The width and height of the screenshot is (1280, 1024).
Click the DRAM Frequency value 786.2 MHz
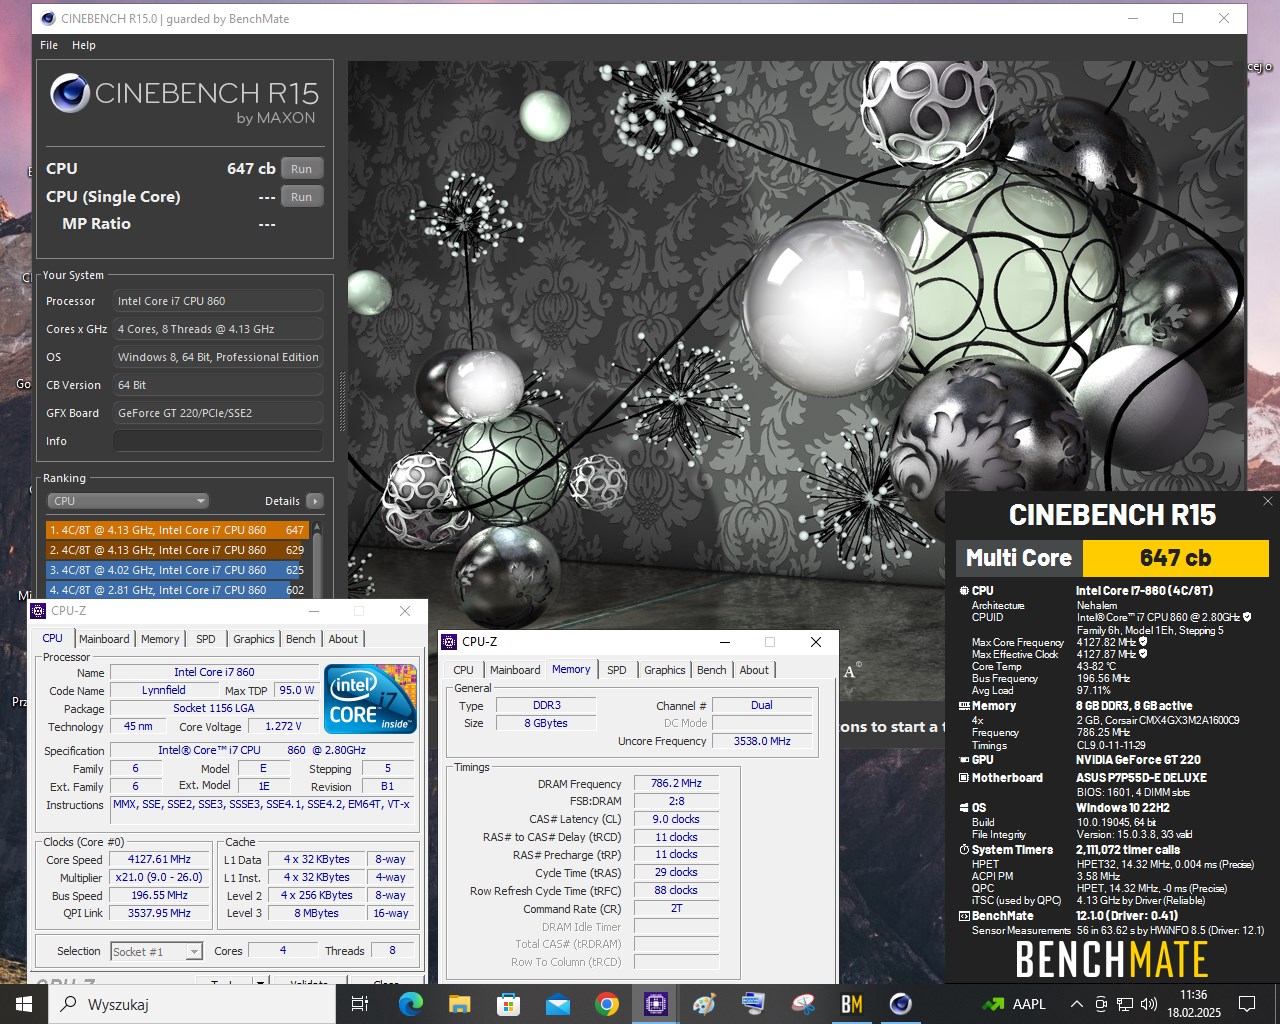pyautogui.click(x=676, y=783)
